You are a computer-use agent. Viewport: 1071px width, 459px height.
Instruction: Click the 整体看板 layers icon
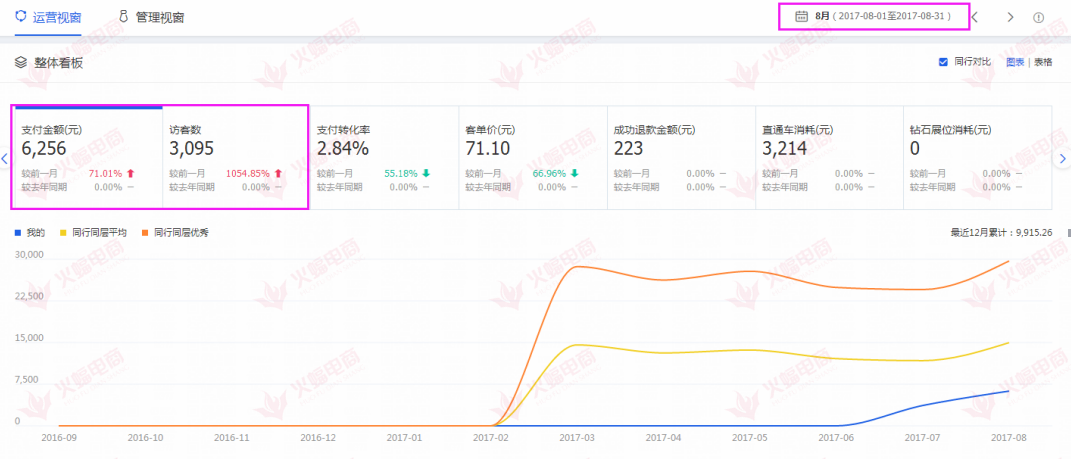point(20,62)
